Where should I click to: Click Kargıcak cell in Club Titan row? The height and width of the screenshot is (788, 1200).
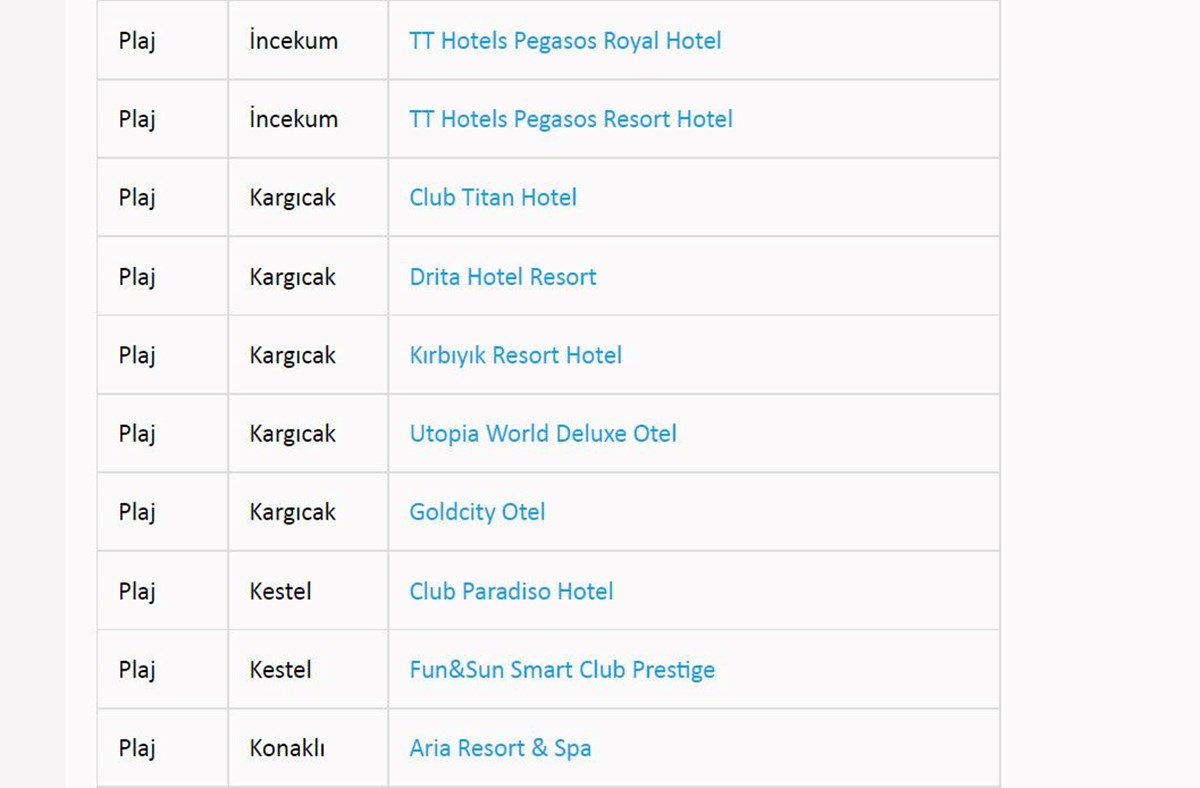click(x=308, y=198)
